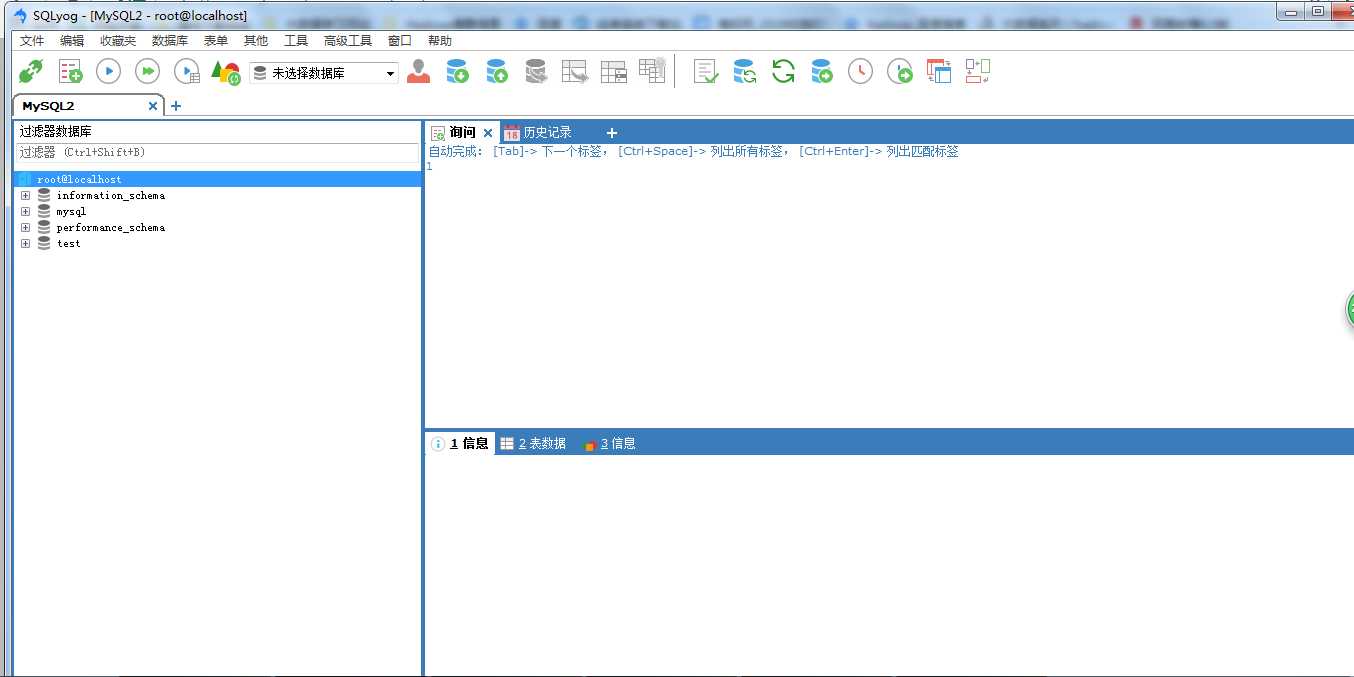Image resolution: width=1354 pixels, height=677 pixels.
Task: Click the gray database restore icon
Action: [x=536, y=71]
